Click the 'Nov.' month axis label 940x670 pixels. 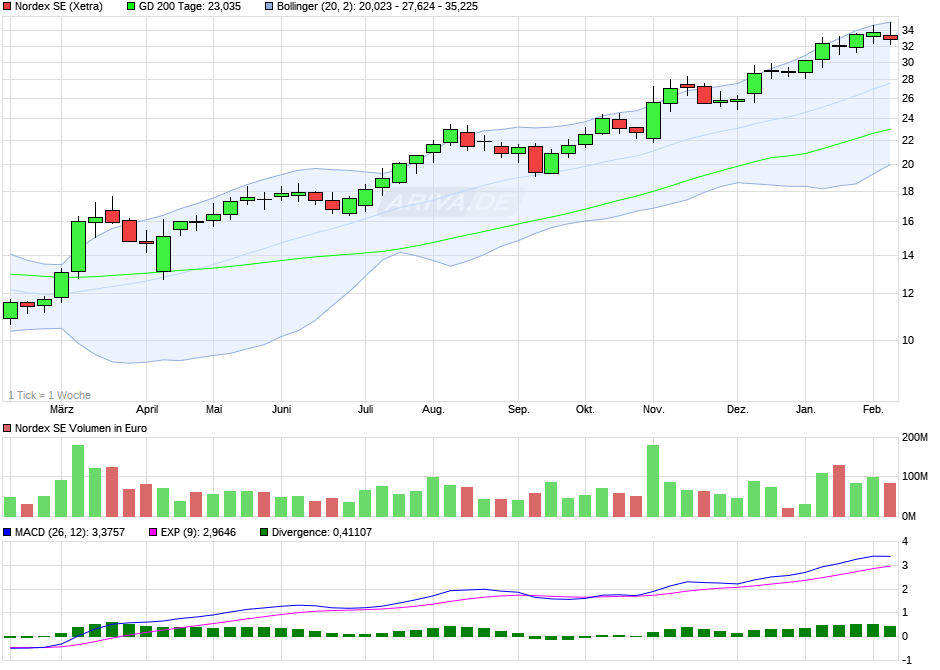coord(653,409)
